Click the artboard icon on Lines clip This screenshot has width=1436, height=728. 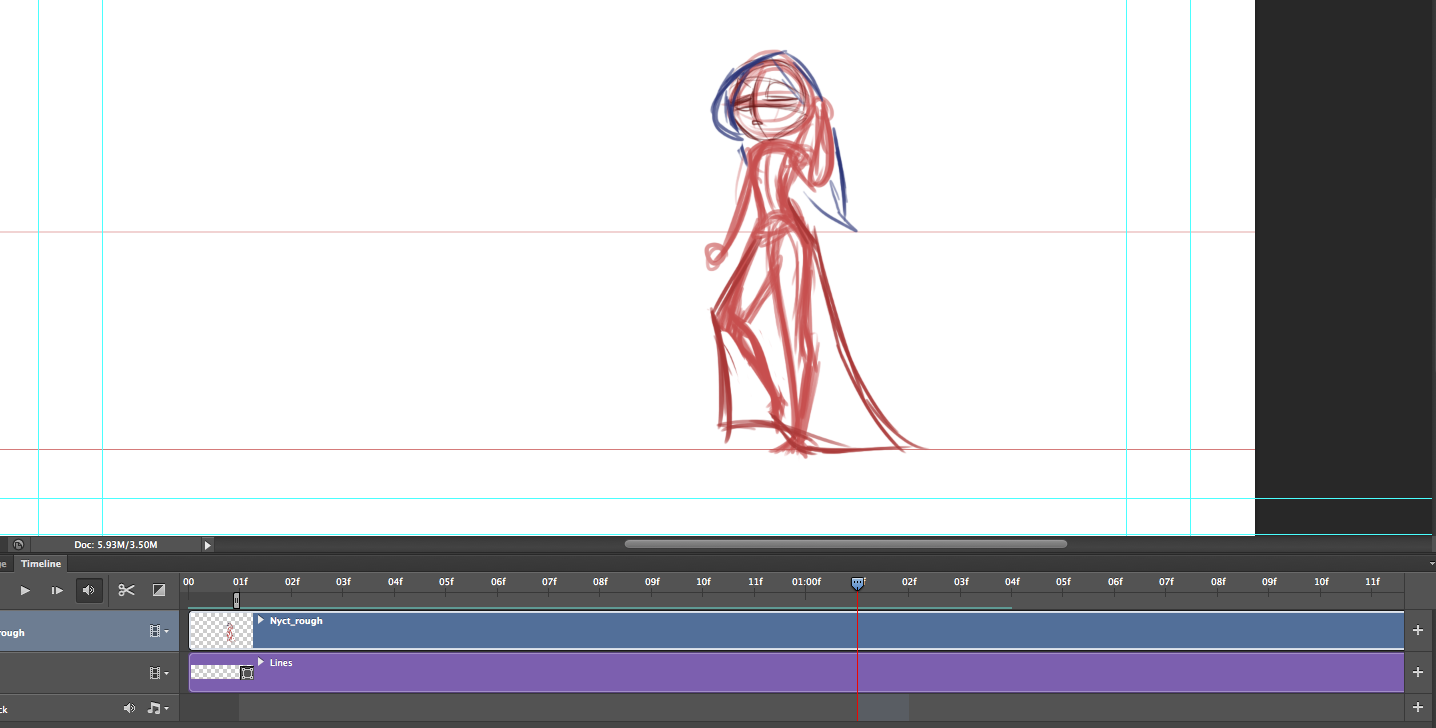click(247, 673)
